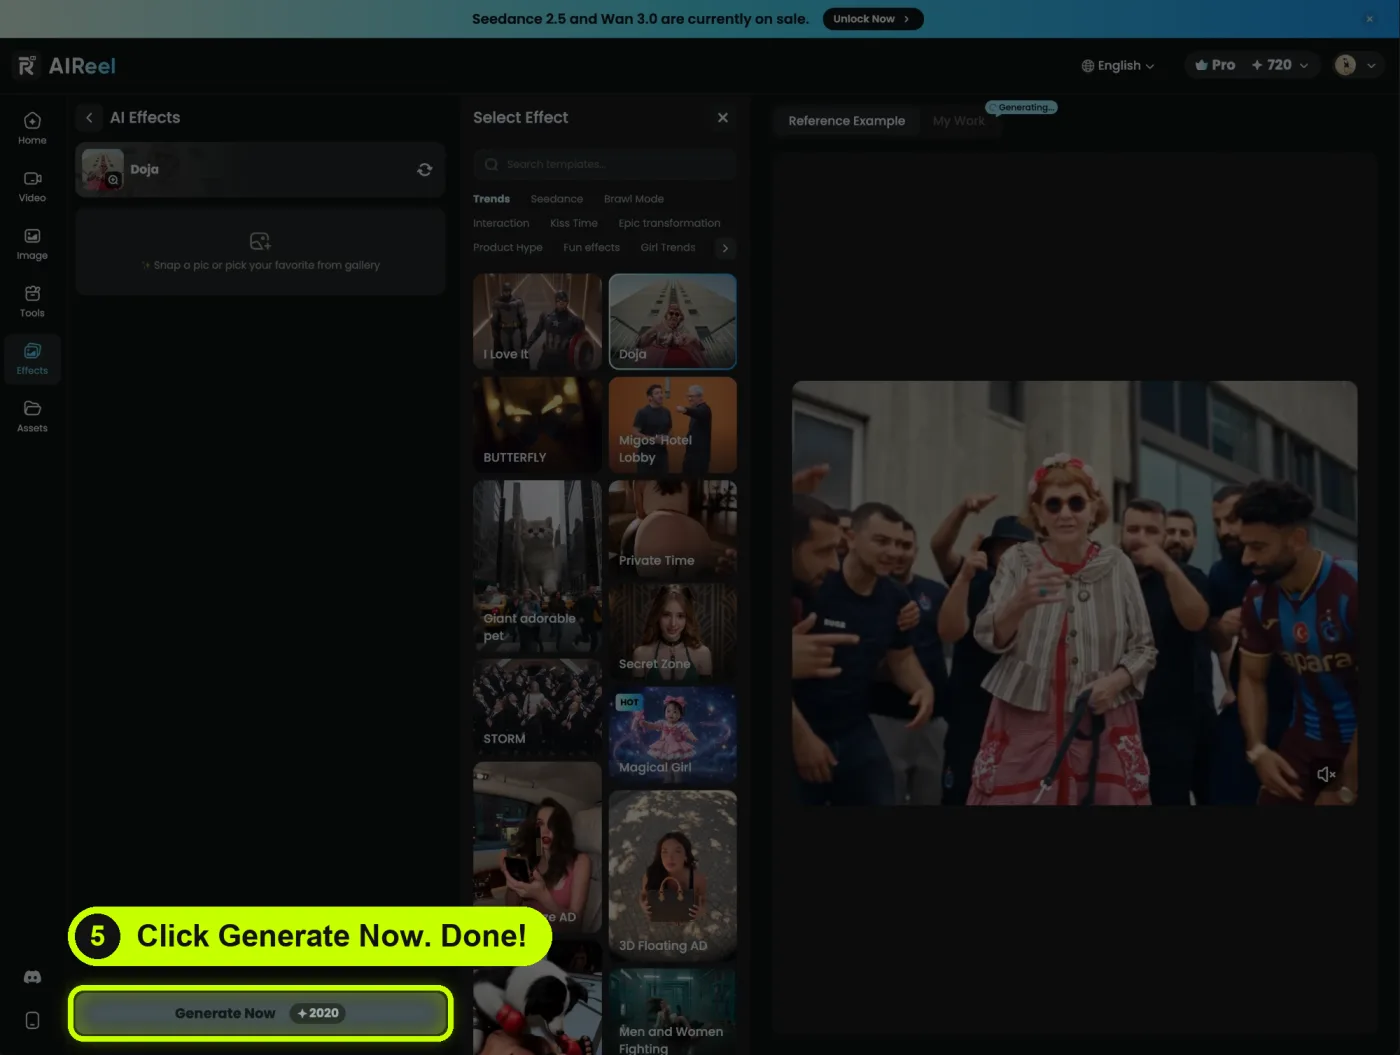The image size is (1400, 1055).
Task: Choose the 3D Floating AD effect
Action: (x=673, y=875)
